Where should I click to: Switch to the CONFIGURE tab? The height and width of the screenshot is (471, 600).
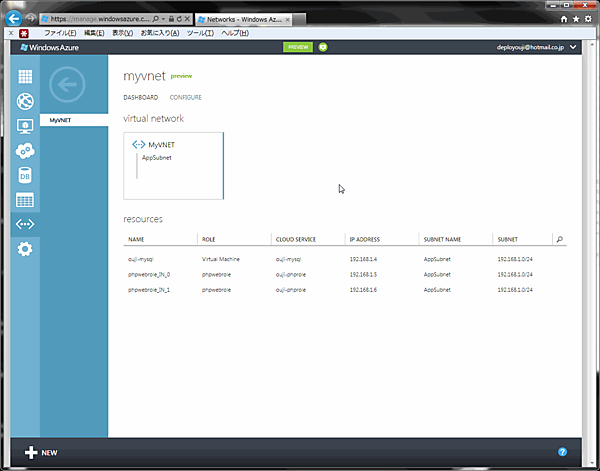click(185, 97)
